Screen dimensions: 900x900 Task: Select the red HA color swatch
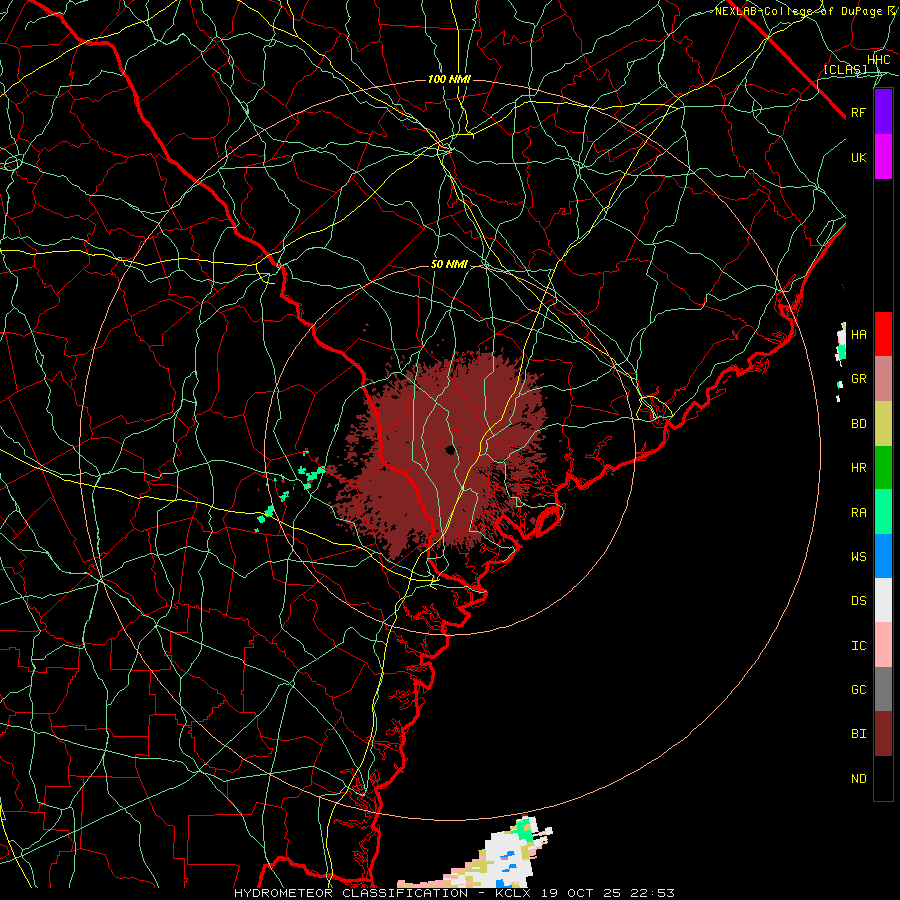[x=883, y=334]
